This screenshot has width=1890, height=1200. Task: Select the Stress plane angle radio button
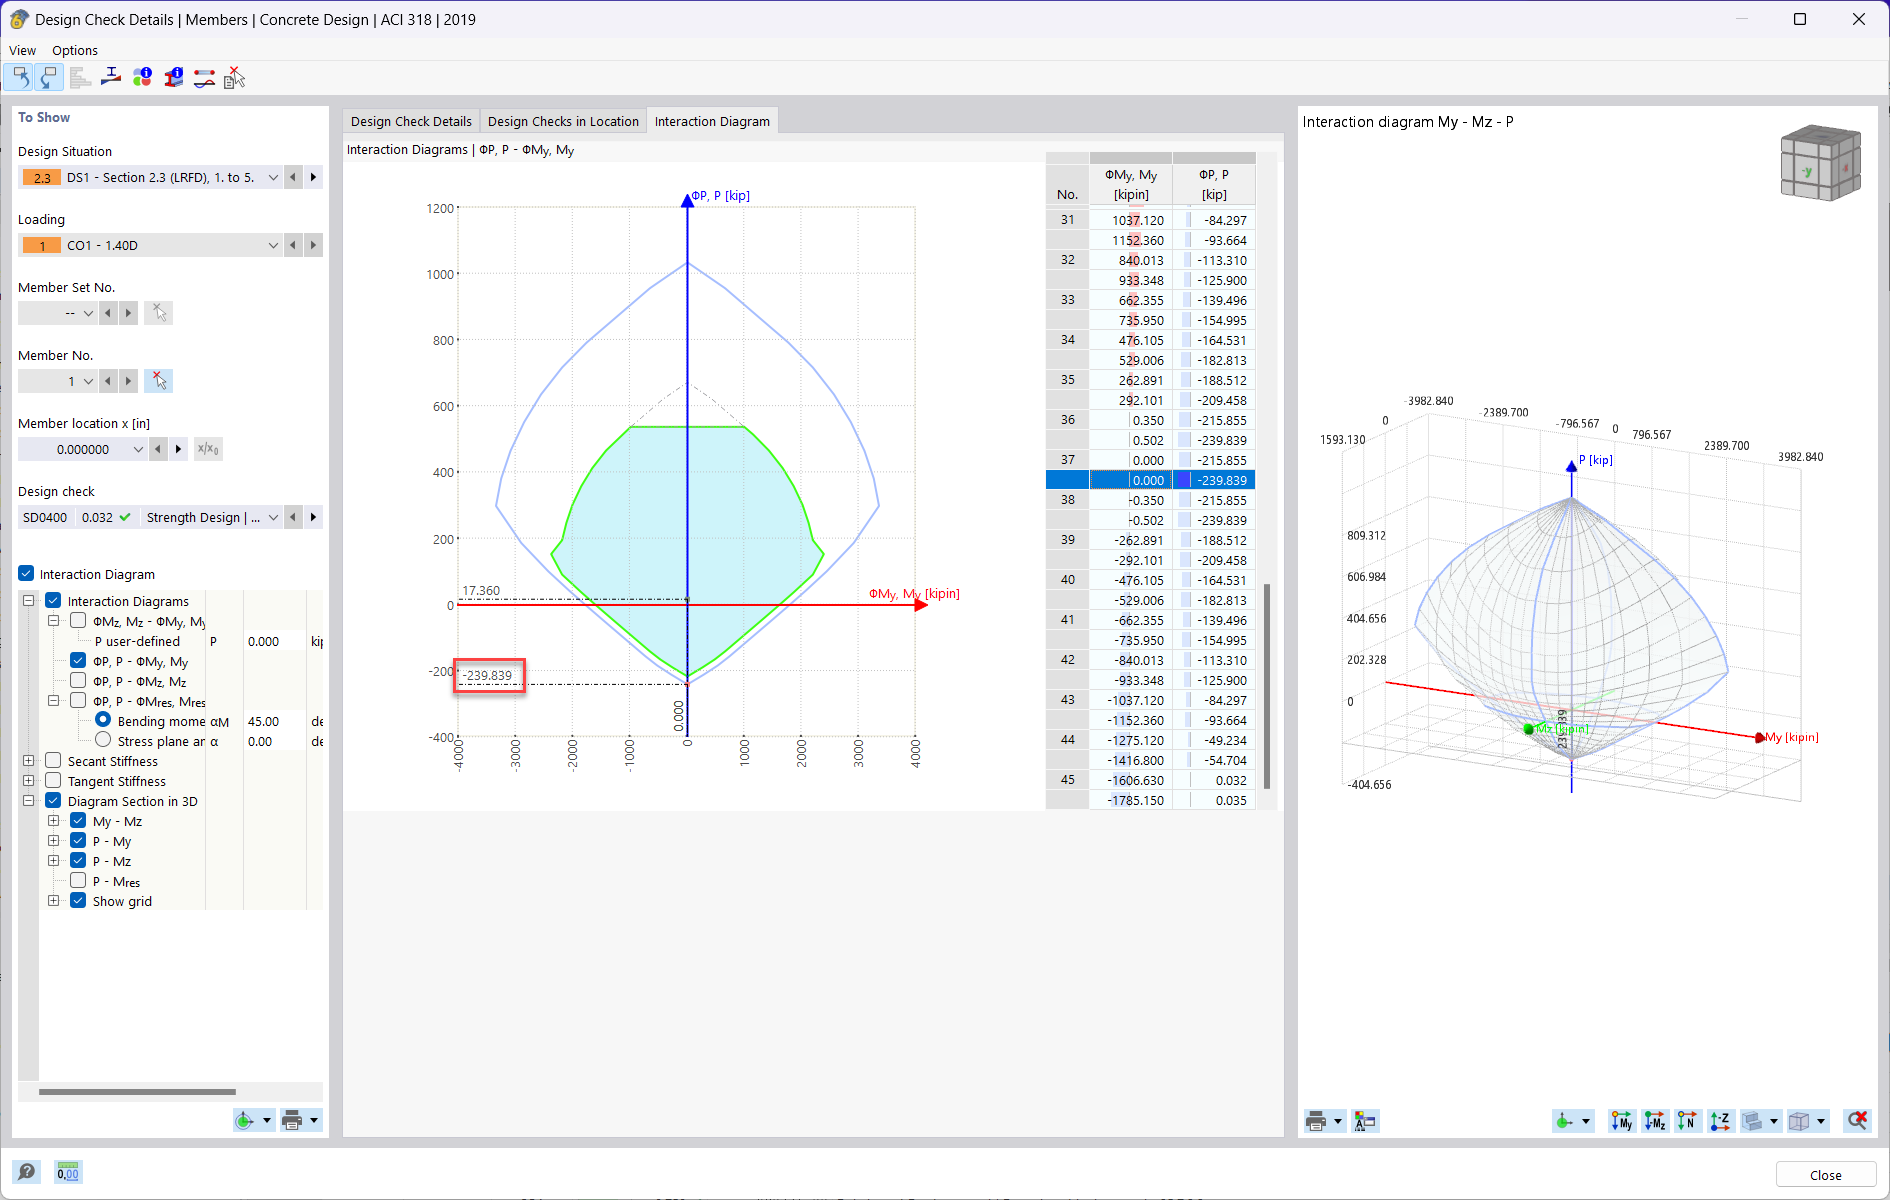pos(103,740)
